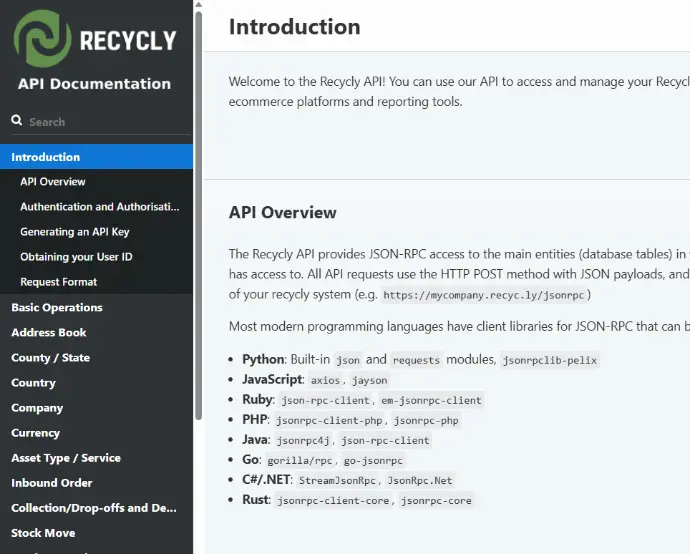Screen dimensions: 690x554
Task: Open the Collection/Drop-offs section
Action: click(x=93, y=508)
